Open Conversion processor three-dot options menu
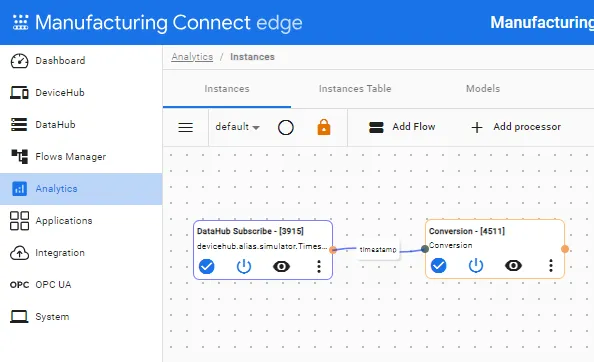 point(551,265)
